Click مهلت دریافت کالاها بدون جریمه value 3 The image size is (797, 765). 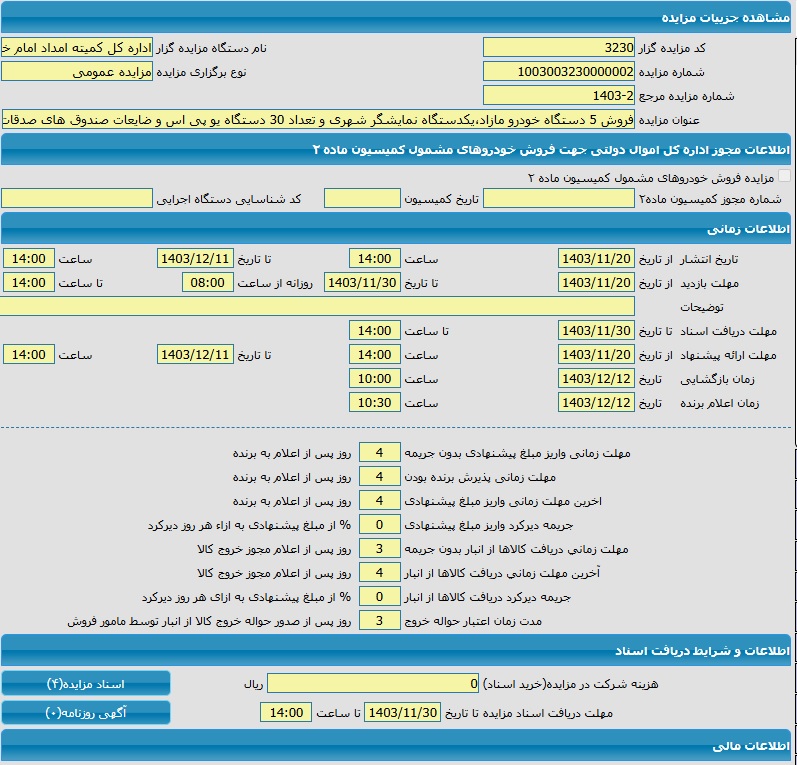(380, 548)
